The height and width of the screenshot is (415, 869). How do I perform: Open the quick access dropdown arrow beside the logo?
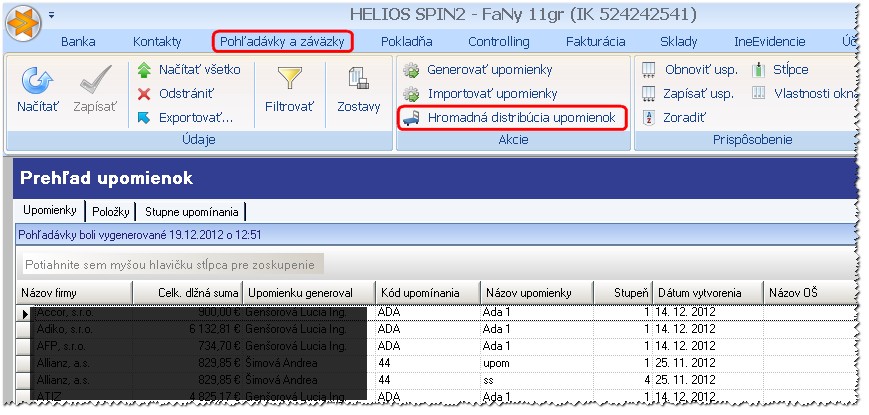[51, 16]
